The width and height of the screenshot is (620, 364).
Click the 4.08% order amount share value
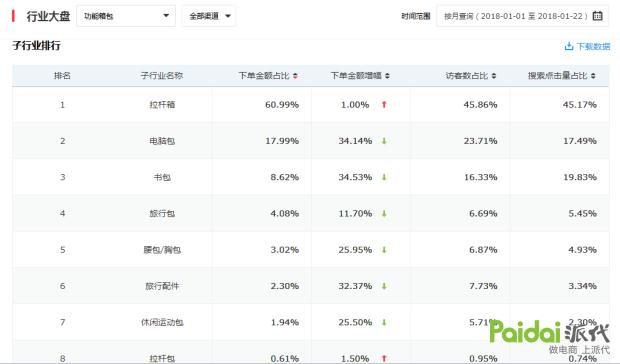[285, 213]
